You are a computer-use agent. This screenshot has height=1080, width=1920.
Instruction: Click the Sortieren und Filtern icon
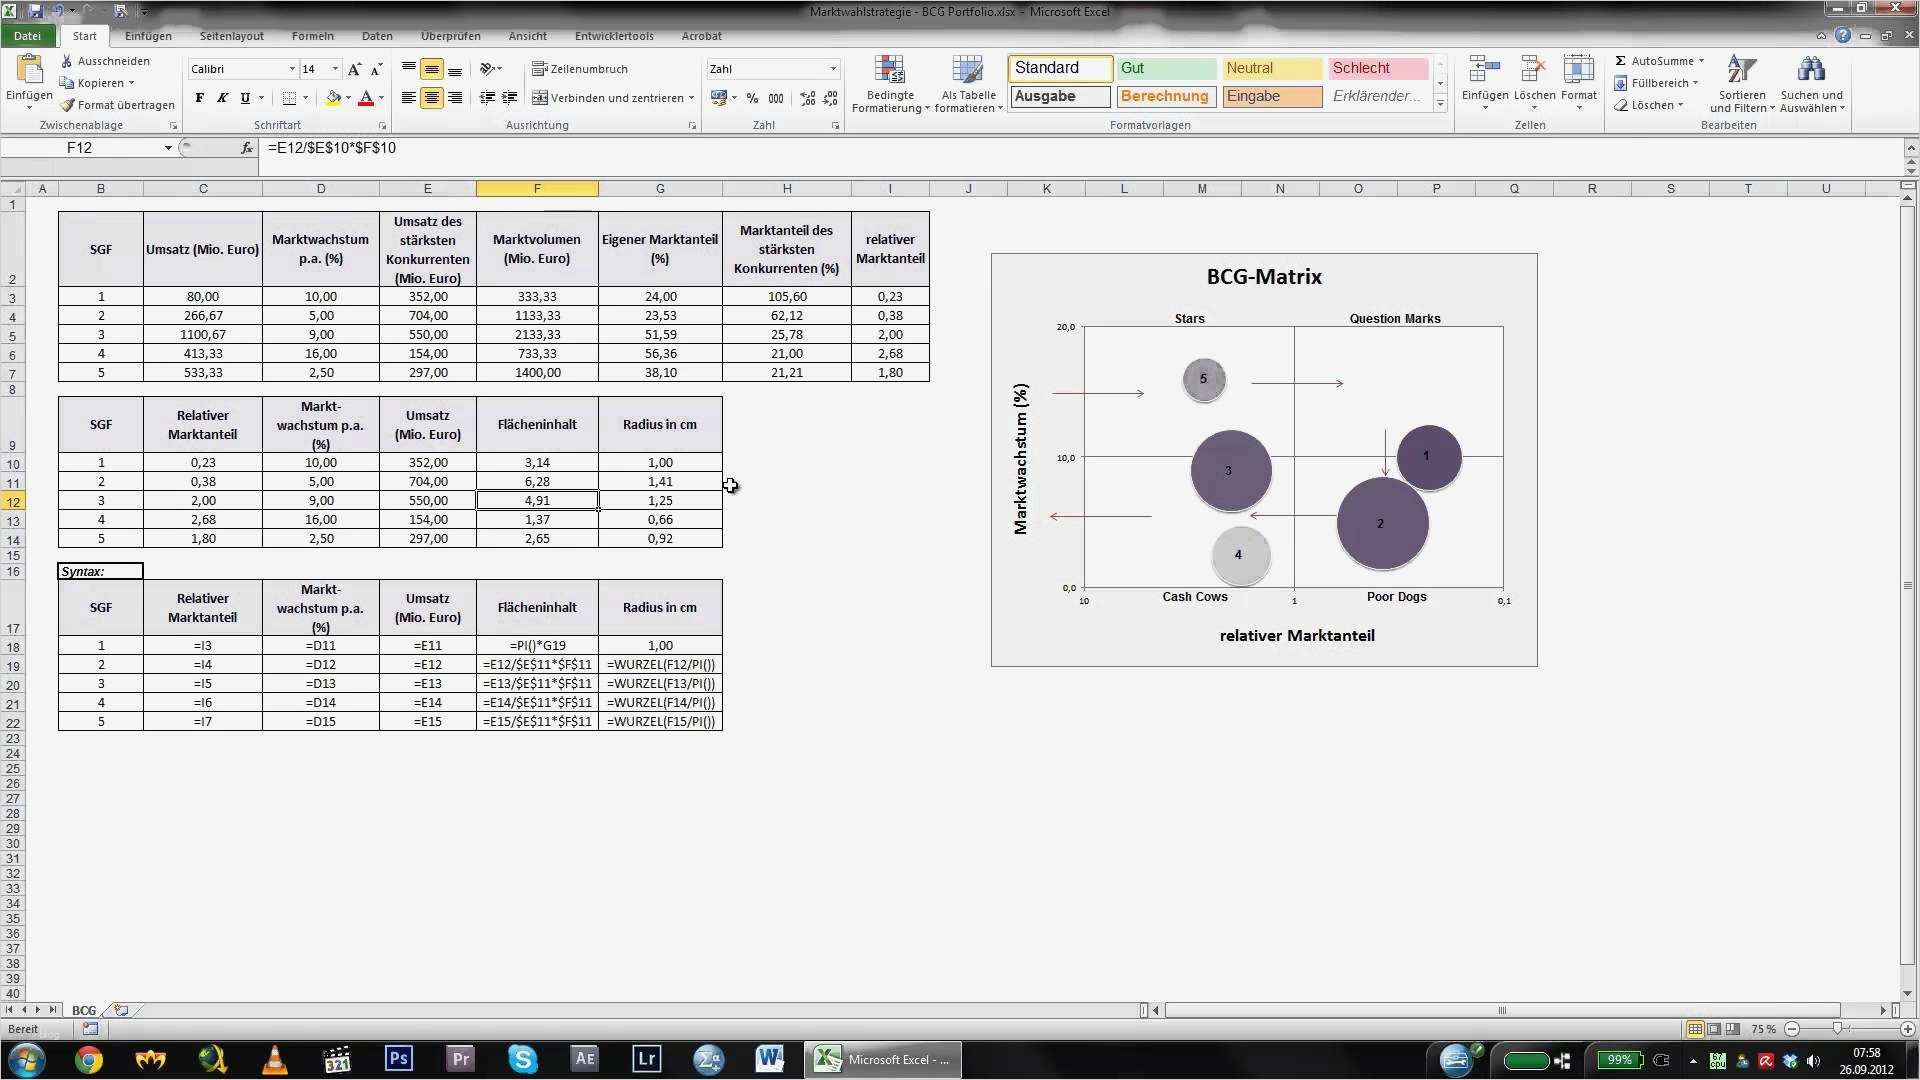tap(1741, 70)
